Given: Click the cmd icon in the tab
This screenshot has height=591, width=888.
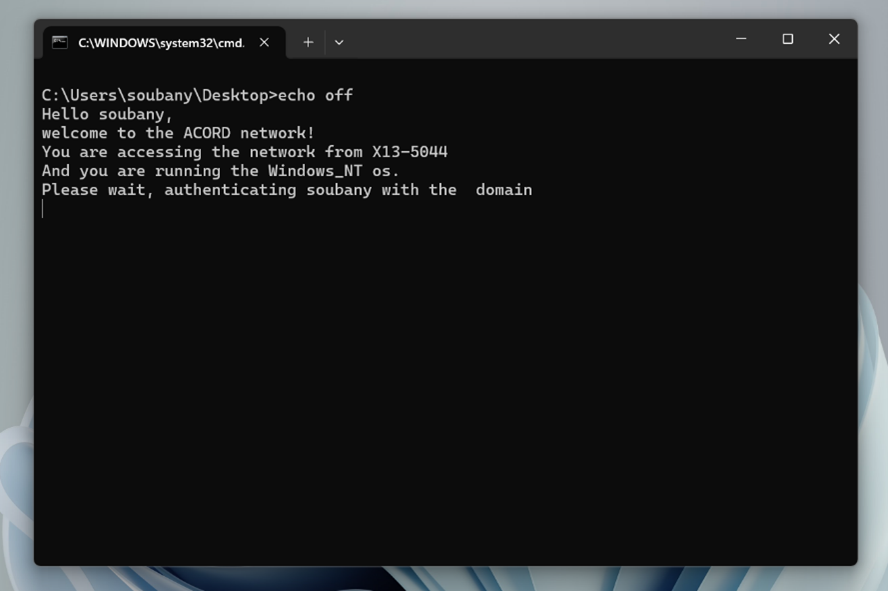Looking at the screenshot, I should click(60, 42).
